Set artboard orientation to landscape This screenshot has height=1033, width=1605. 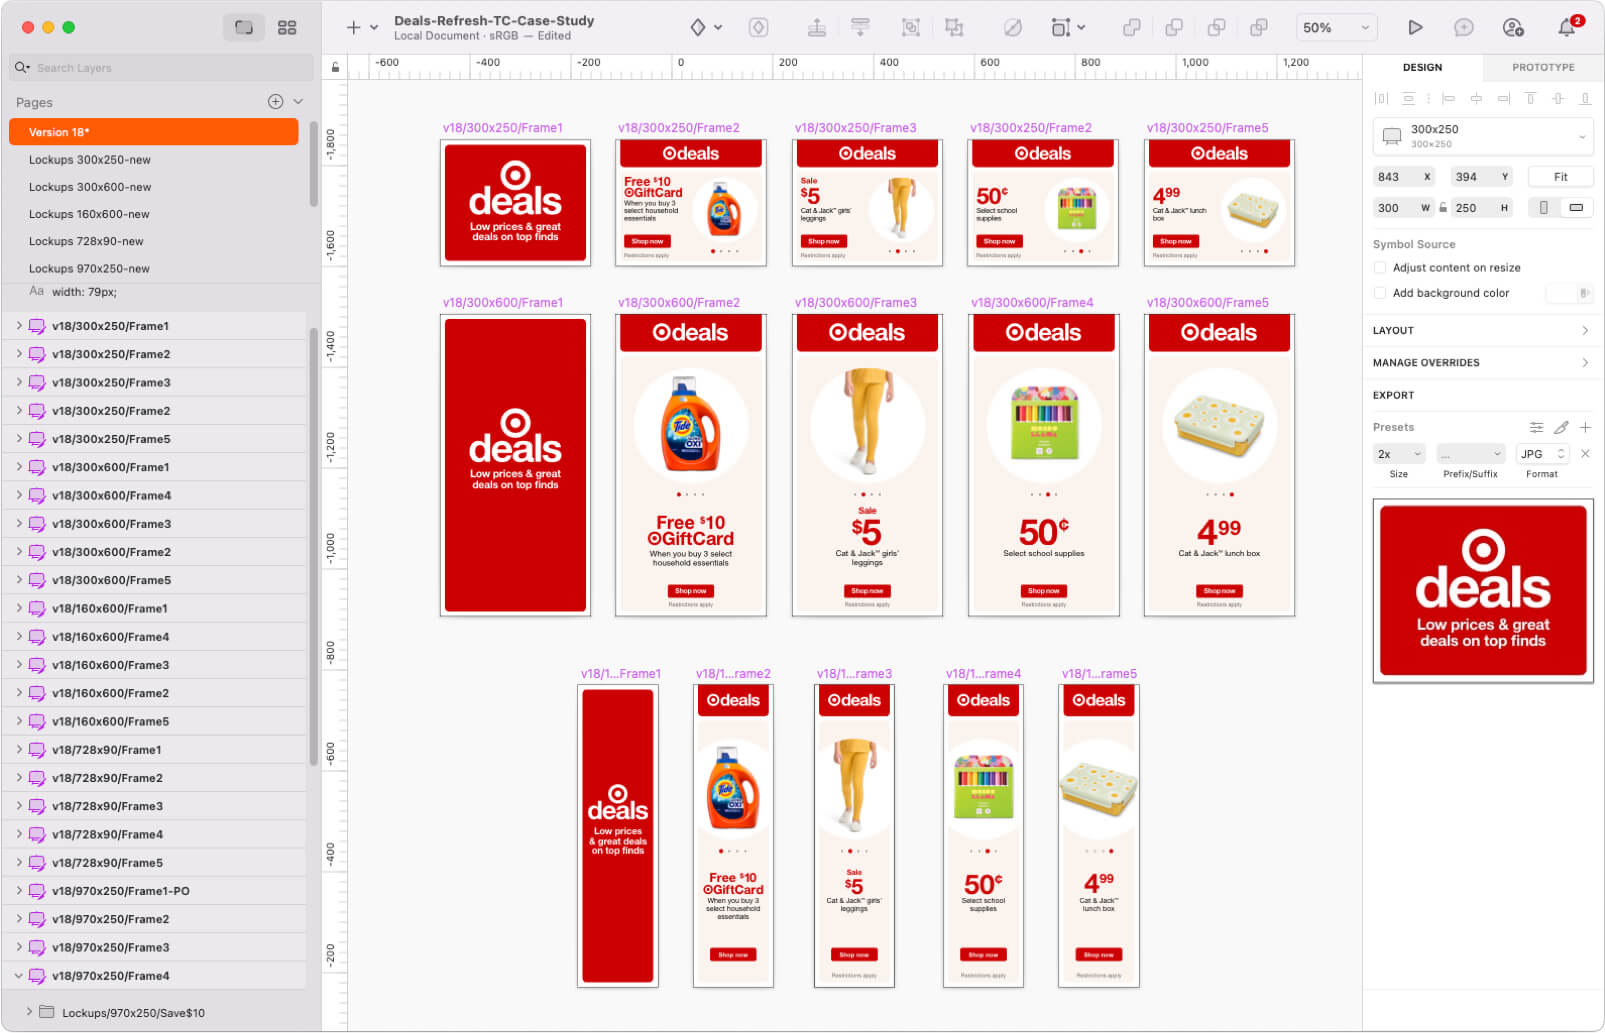click(1576, 207)
